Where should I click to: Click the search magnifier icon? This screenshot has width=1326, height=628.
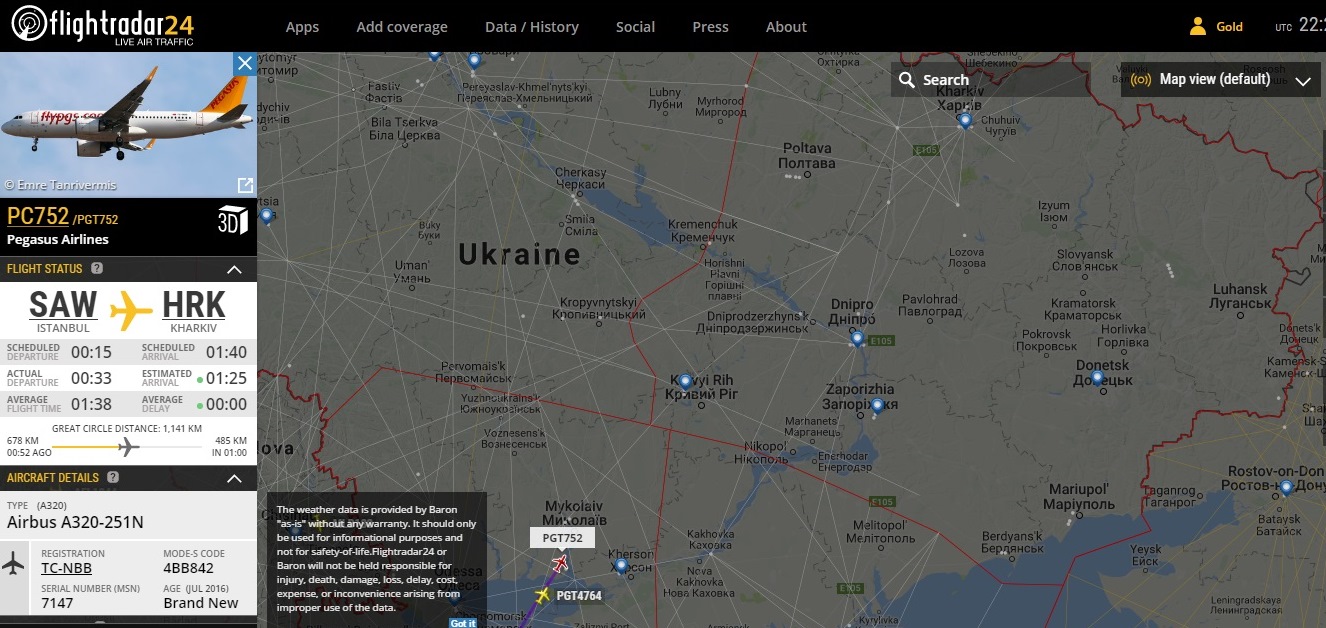pyautogui.click(x=907, y=80)
